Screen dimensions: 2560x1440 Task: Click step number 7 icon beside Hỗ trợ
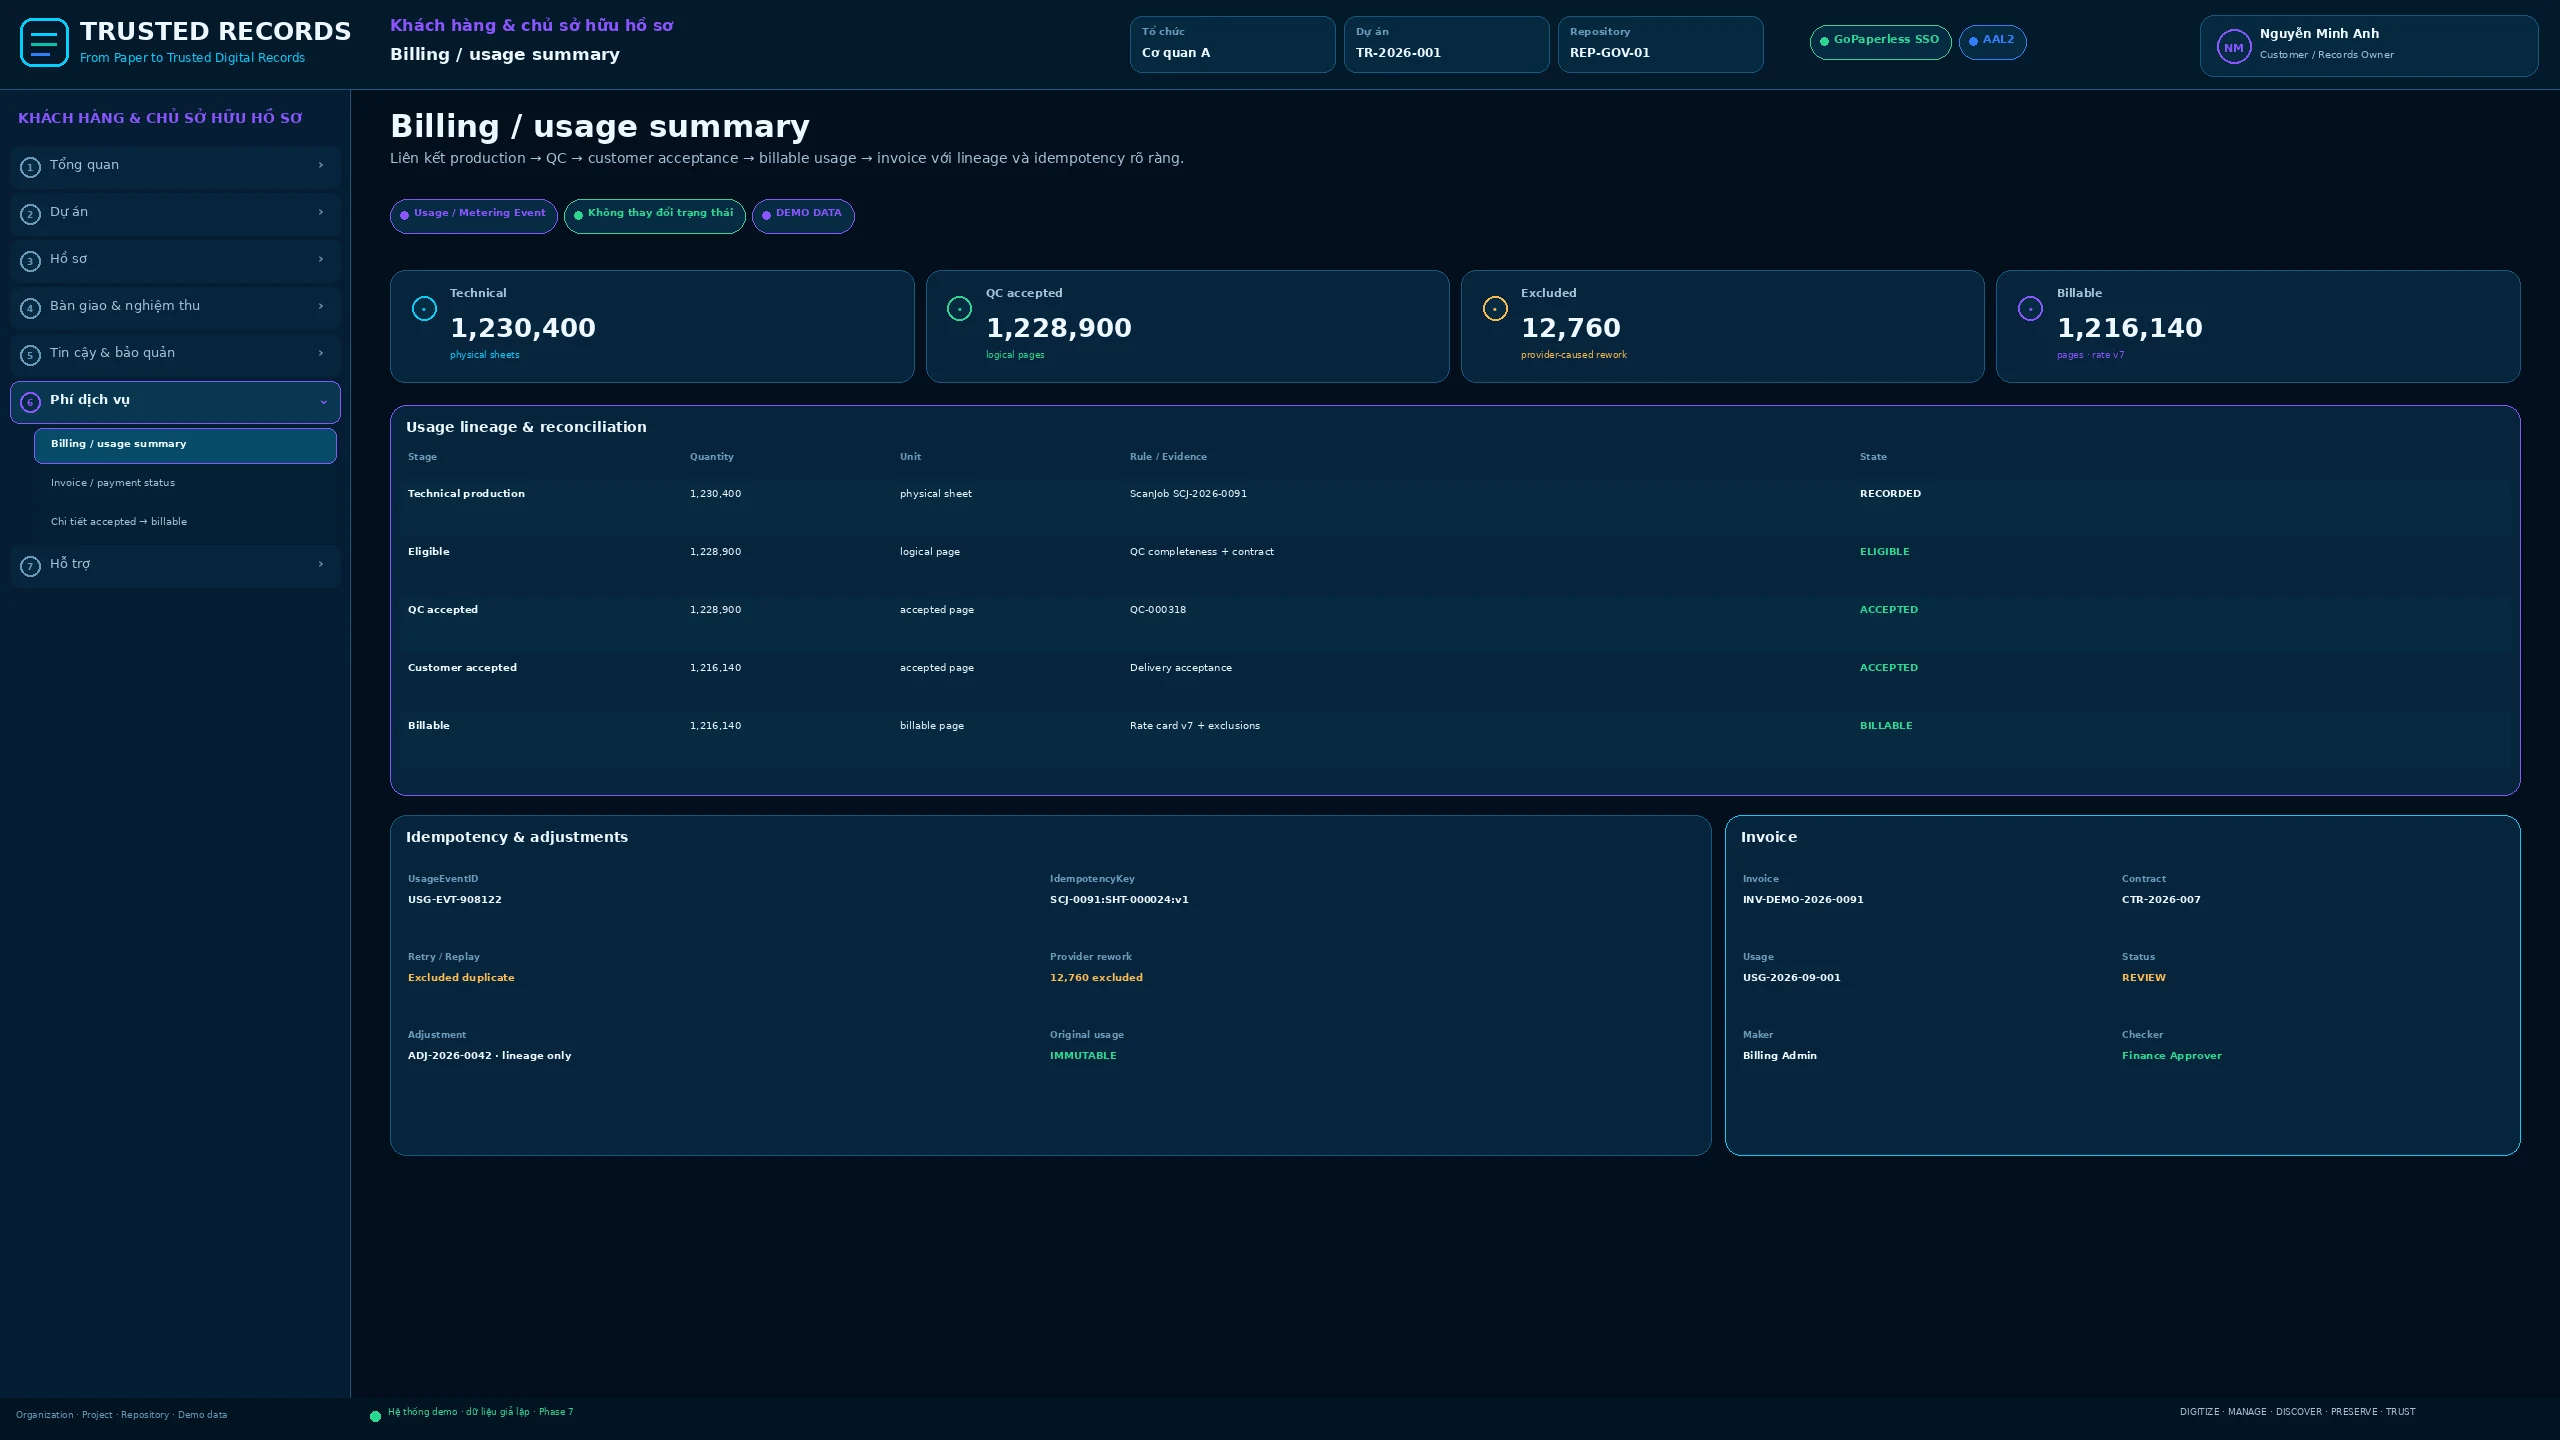pyautogui.click(x=30, y=566)
